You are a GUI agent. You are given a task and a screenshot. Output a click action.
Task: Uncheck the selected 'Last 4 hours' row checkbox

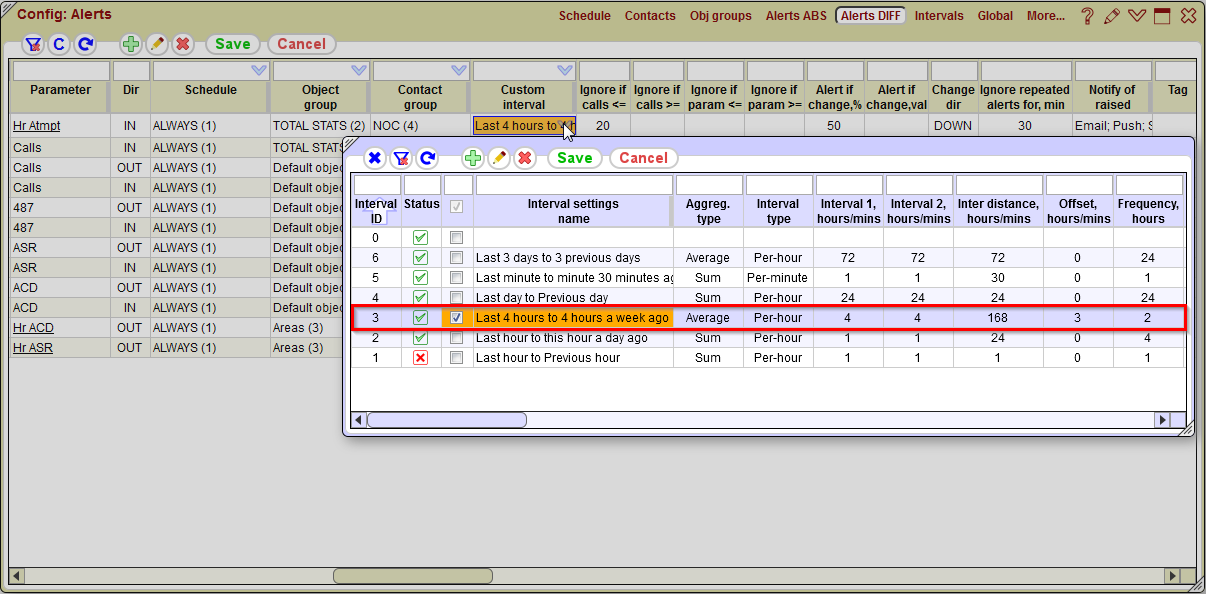[456, 317]
